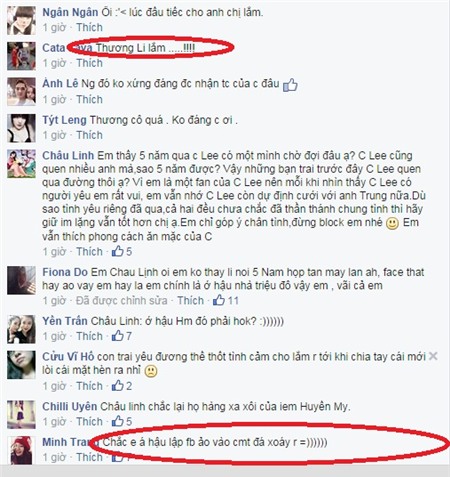
Task: View edit history via Đã được chỉnh sửa
Action: [x=121, y=300]
